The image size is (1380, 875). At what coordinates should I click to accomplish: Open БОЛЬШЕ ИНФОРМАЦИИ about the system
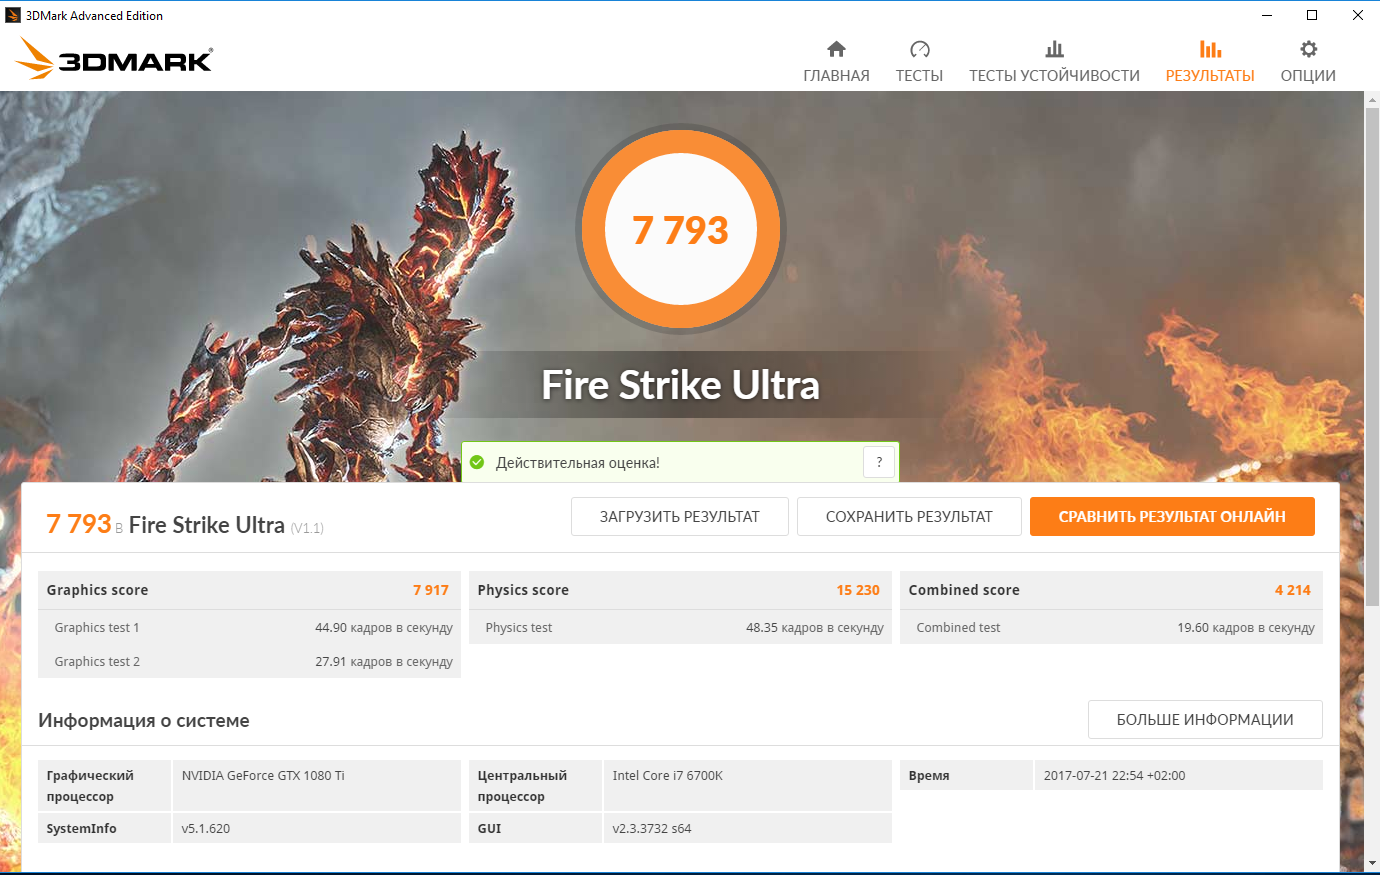point(1205,720)
